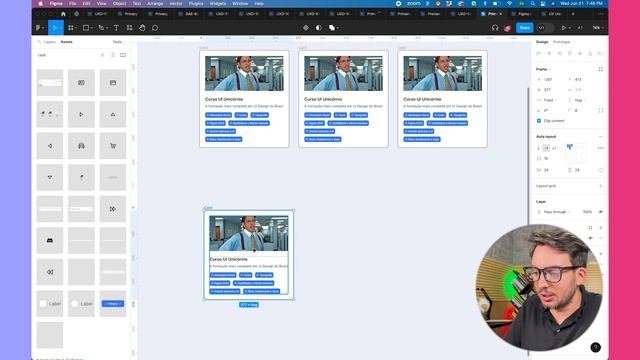Open the zoom percentage dropdown
Screen dimensions: 640x360
(x=598, y=28)
